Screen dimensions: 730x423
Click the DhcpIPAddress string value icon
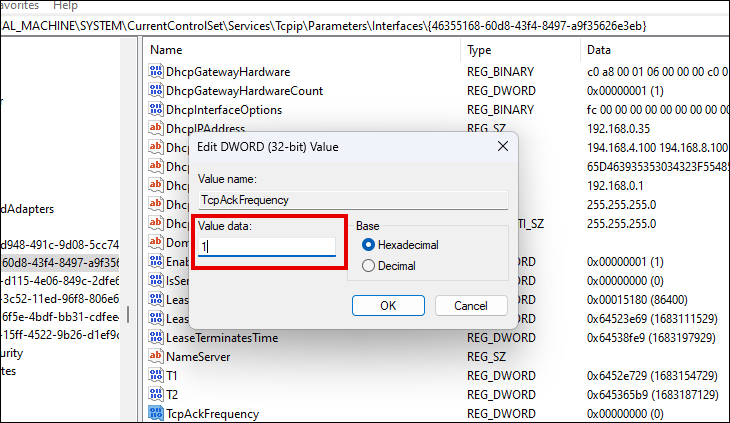pyautogui.click(x=155, y=128)
